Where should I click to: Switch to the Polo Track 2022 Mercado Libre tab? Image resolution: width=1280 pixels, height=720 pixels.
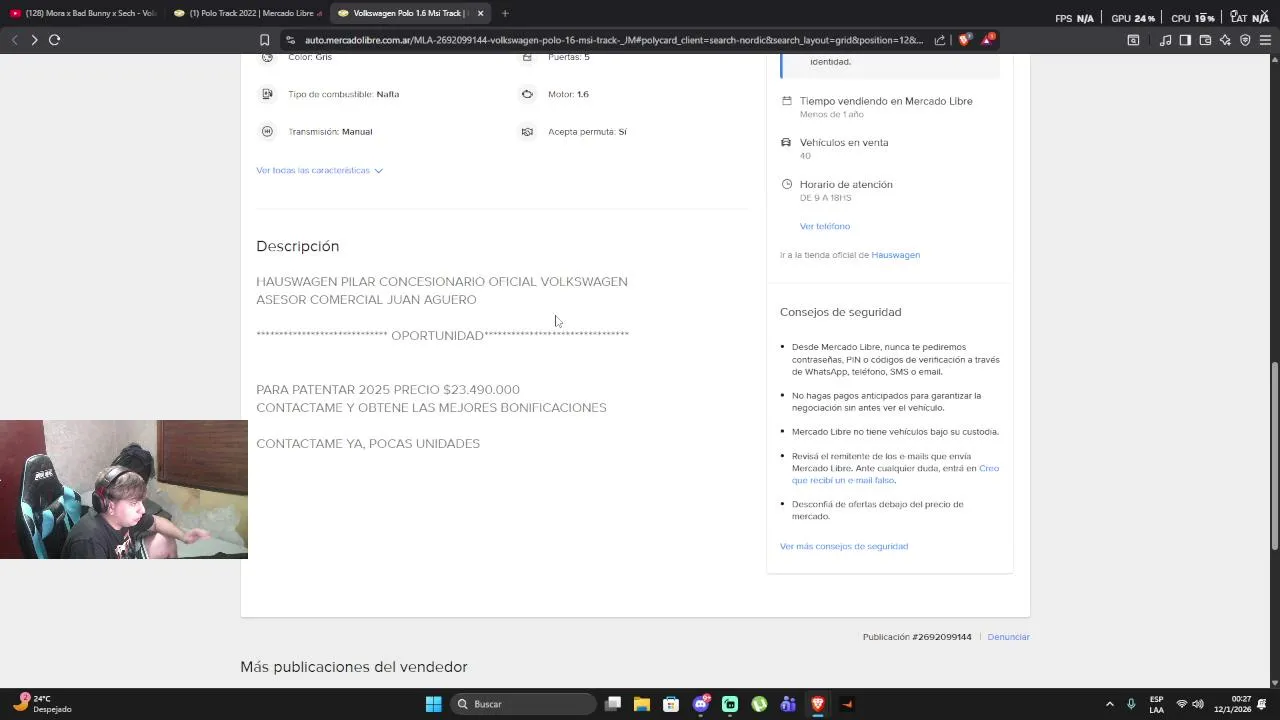point(248,13)
